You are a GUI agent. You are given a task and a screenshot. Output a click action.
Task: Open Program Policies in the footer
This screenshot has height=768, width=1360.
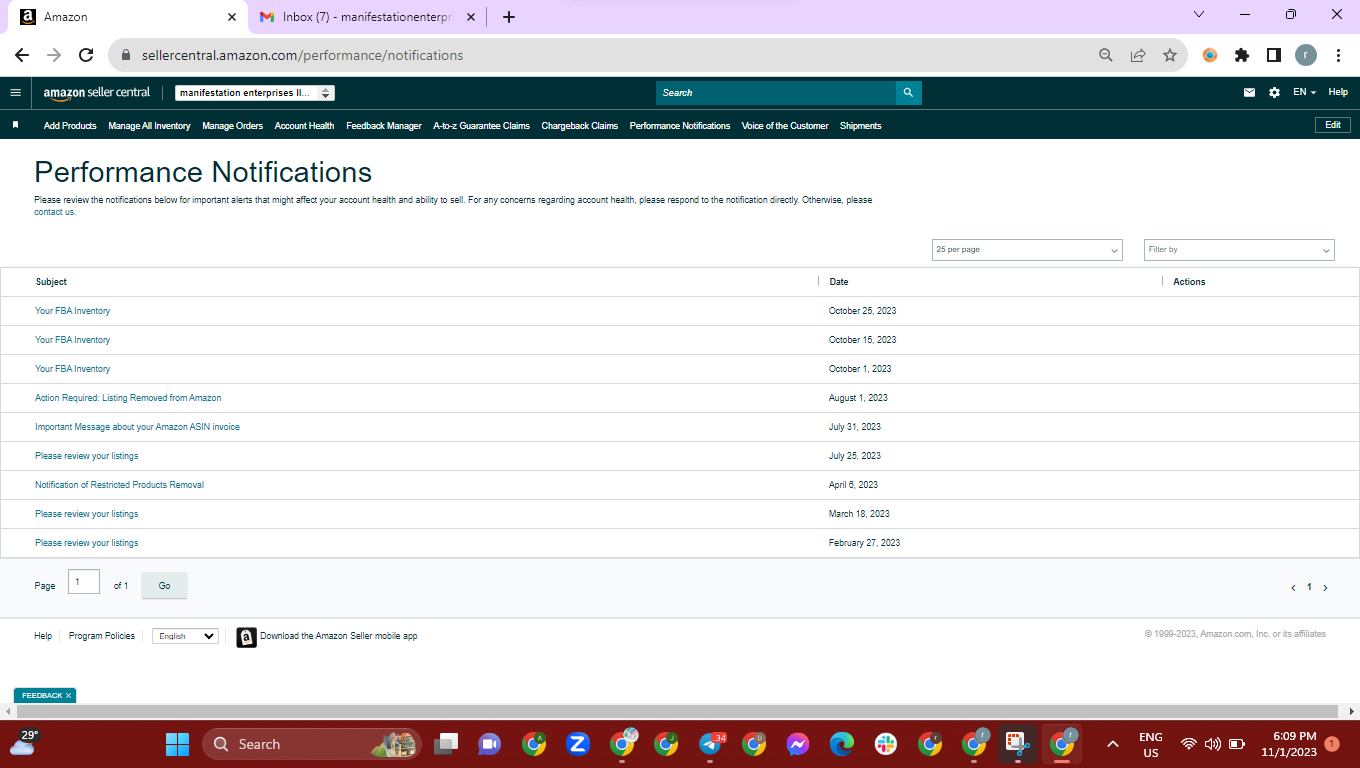tap(102, 636)
